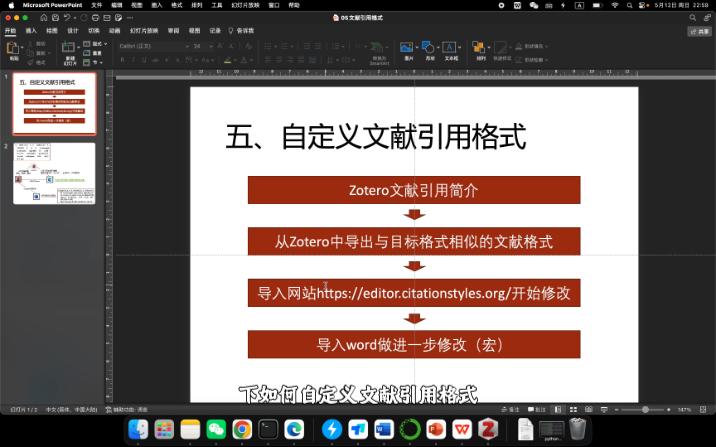The image size is (716, 447).
Task: Click the slide title 五、自定义文献引用格式
Action: pyautogui.click(x=376, y=136)
